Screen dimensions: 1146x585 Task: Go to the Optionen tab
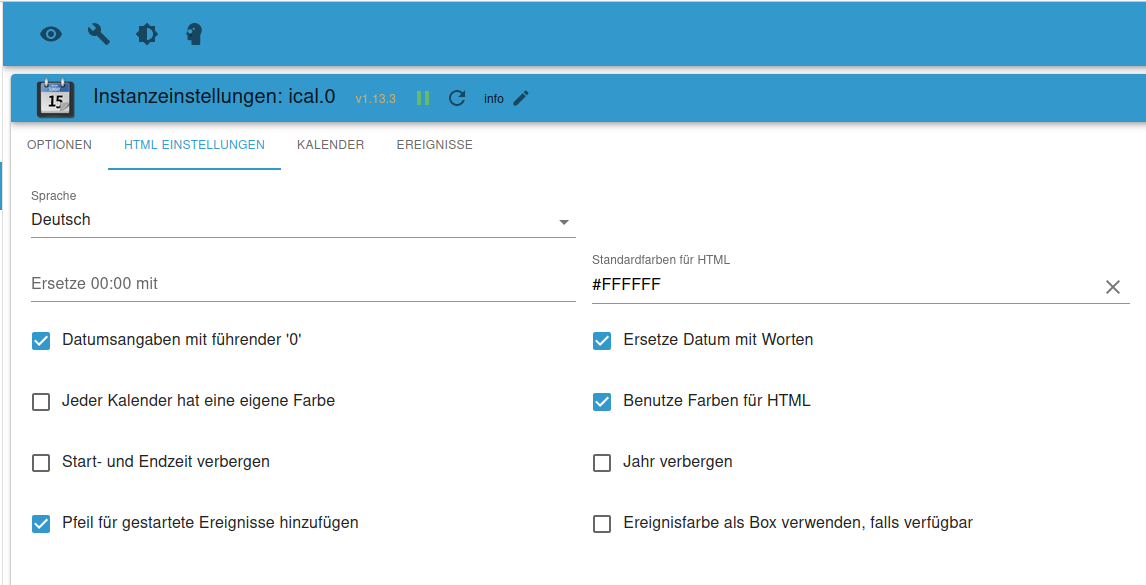[59, 145]
